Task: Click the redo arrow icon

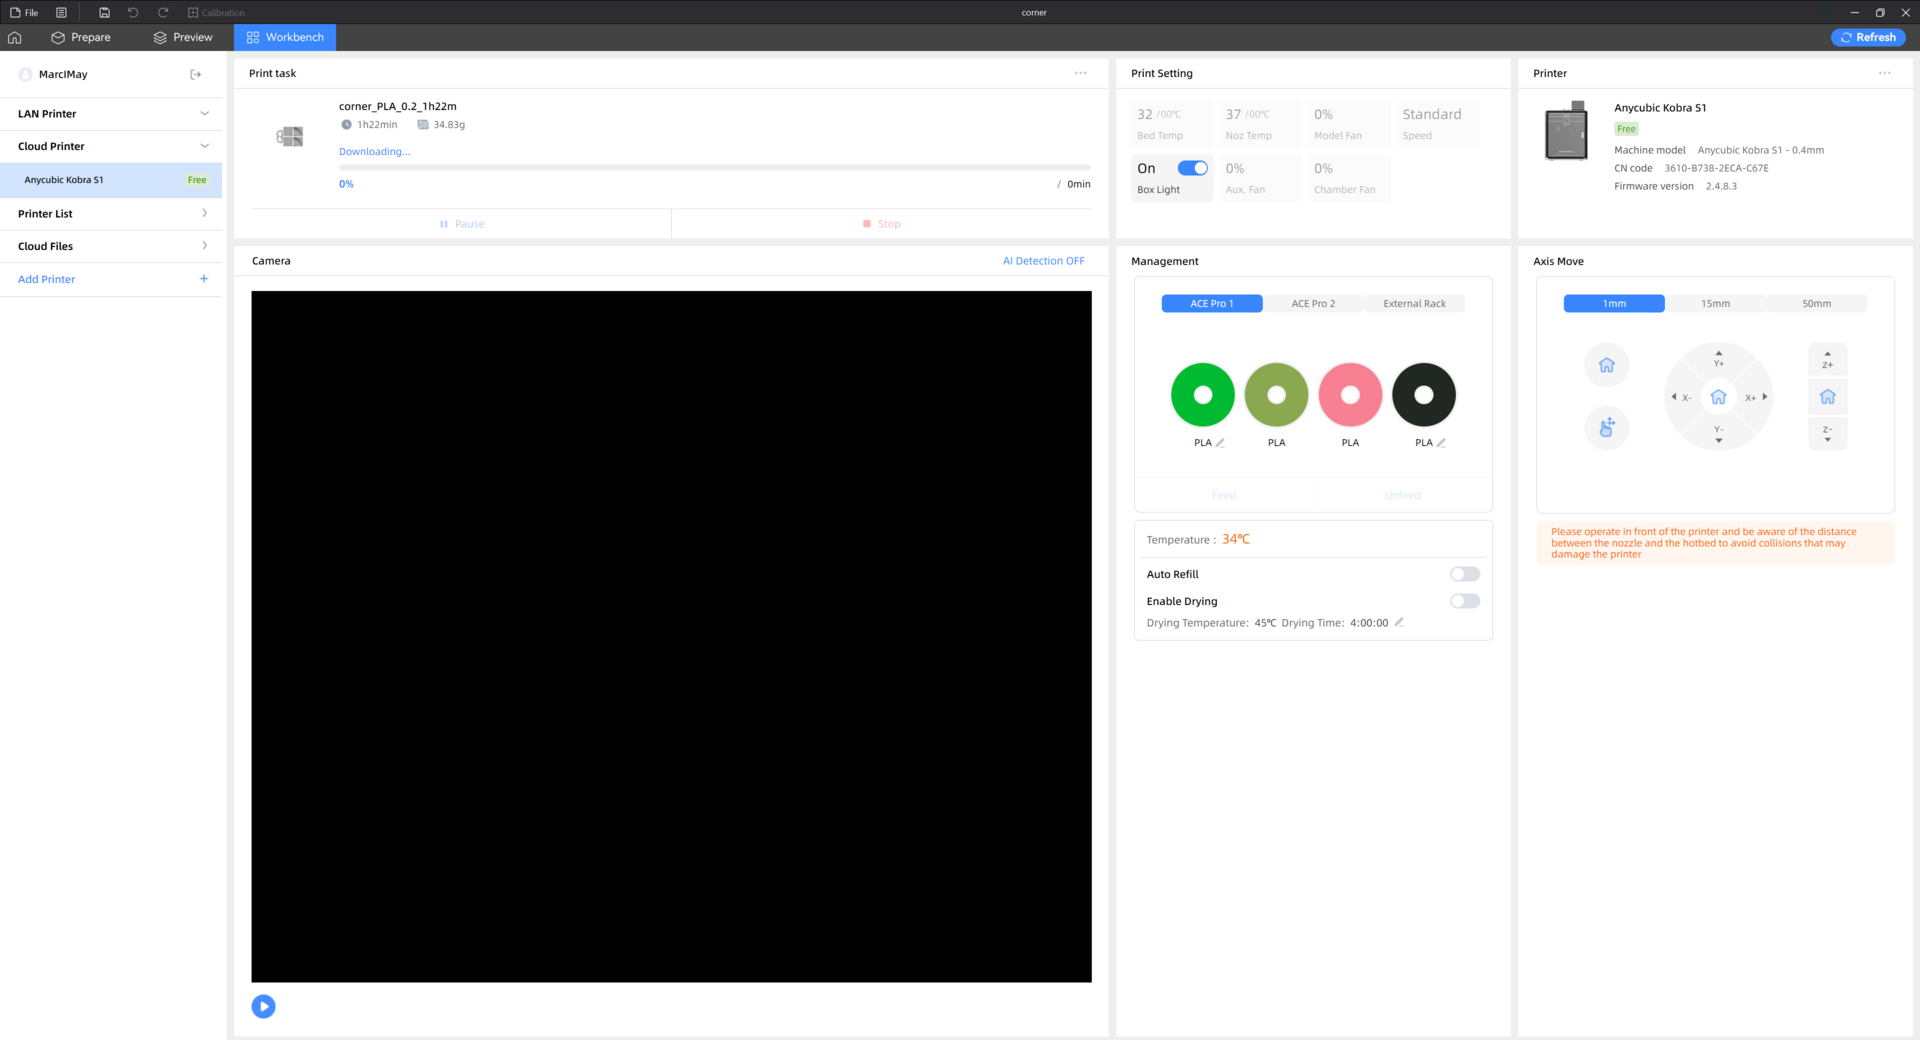Action: [163, 13]
